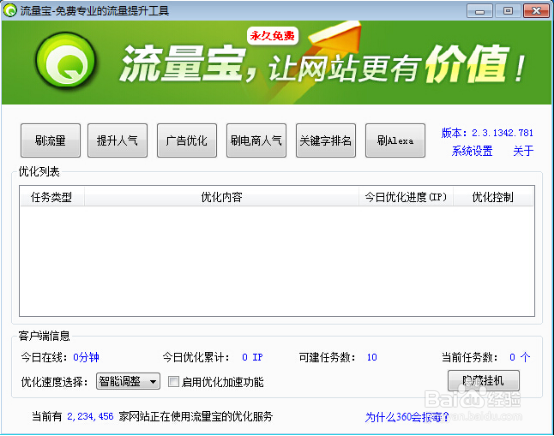Click the title bar app icon
The height and width of the screenshot is (436, 554).
pos(10,11)
